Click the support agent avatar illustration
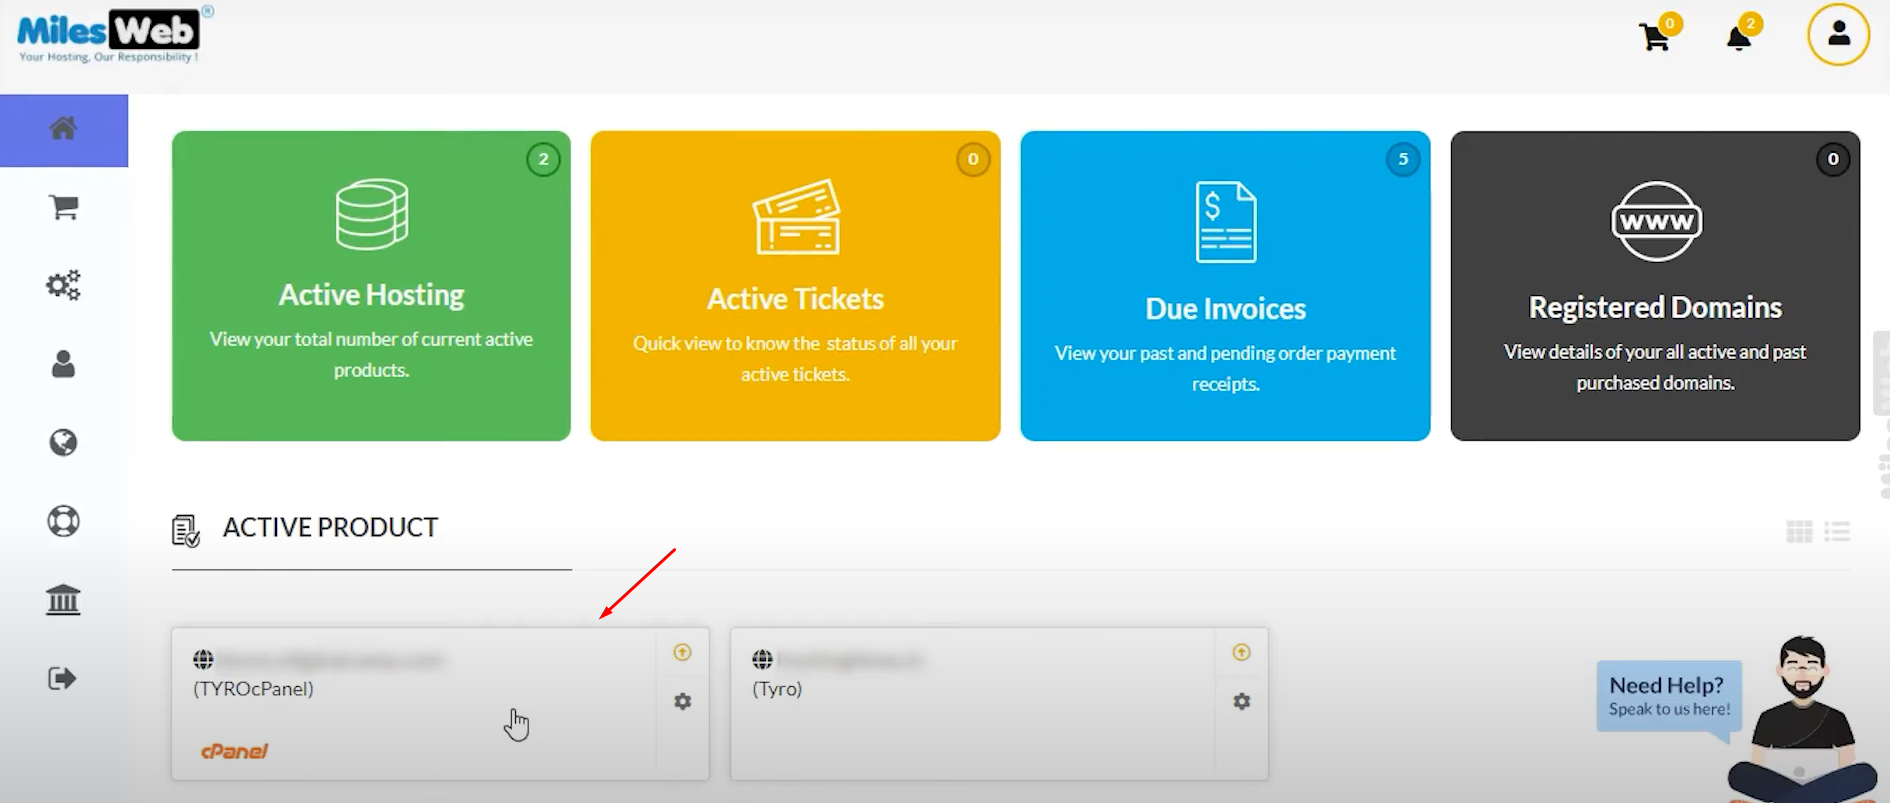Screen dimensions: 1890x803 (1802, 719)
